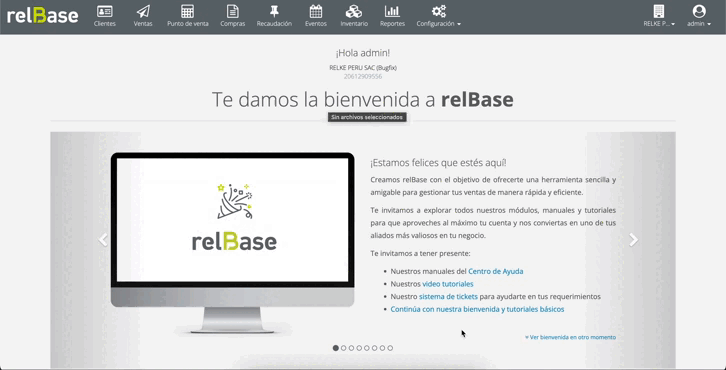
Task: Click the Eventos menu label
Action: pos(316,24)
